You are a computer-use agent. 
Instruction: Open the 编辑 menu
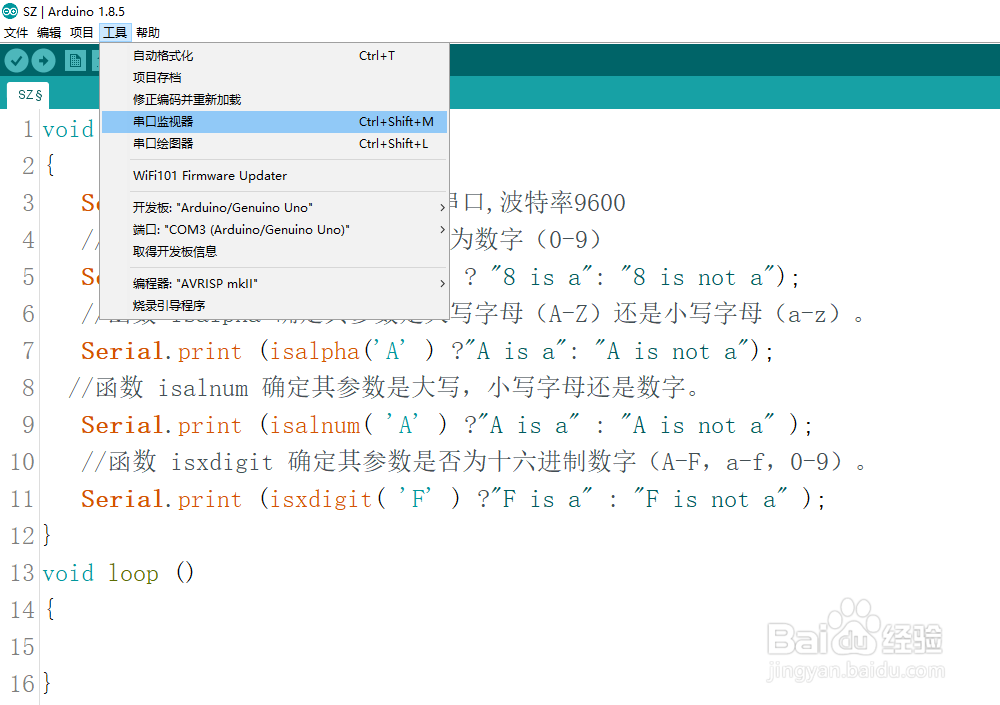(x=49, y=32)
